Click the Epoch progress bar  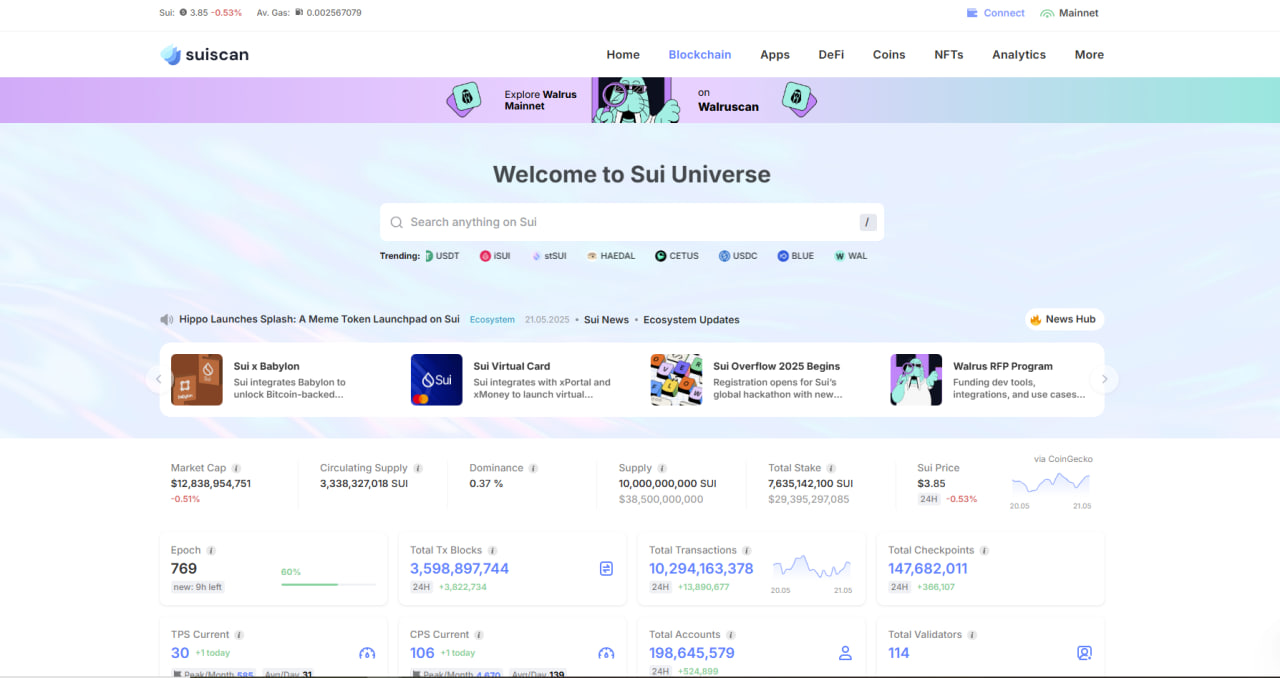tap(328, 584)
